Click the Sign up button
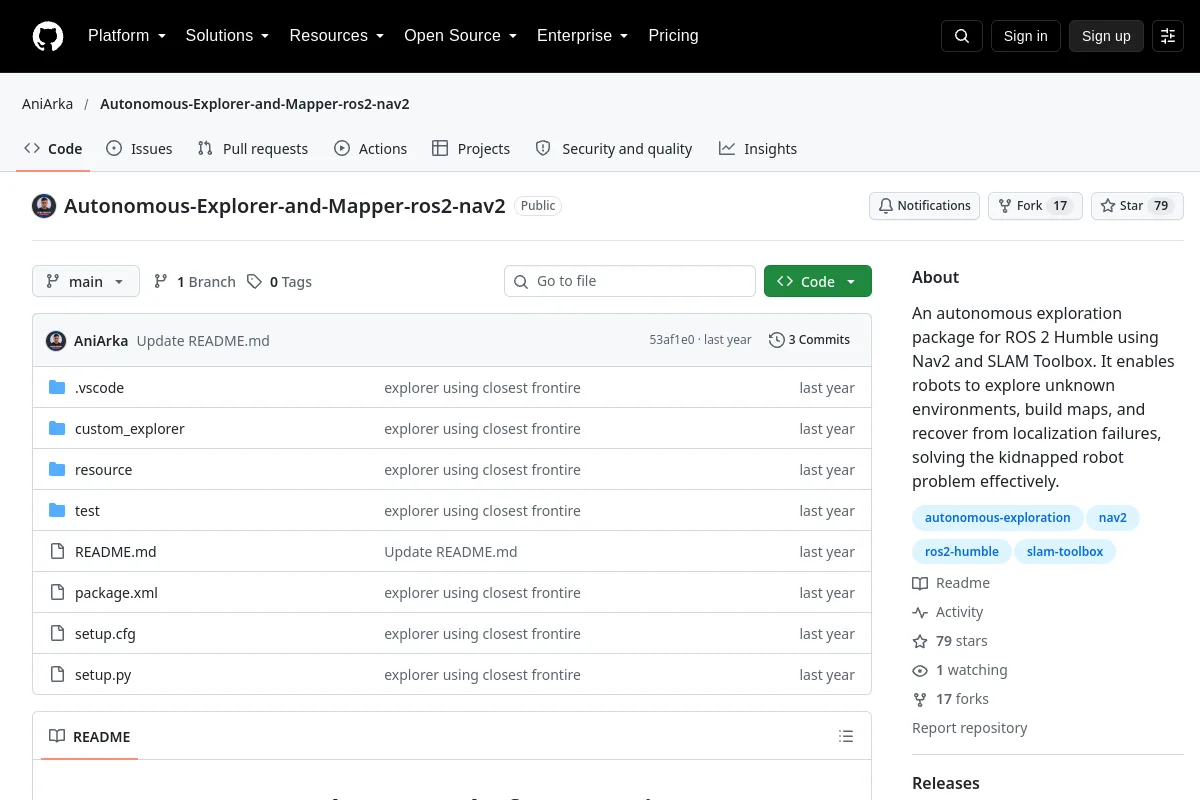Viewport: 1200px width, 800px height. [x=1106, y=36]
